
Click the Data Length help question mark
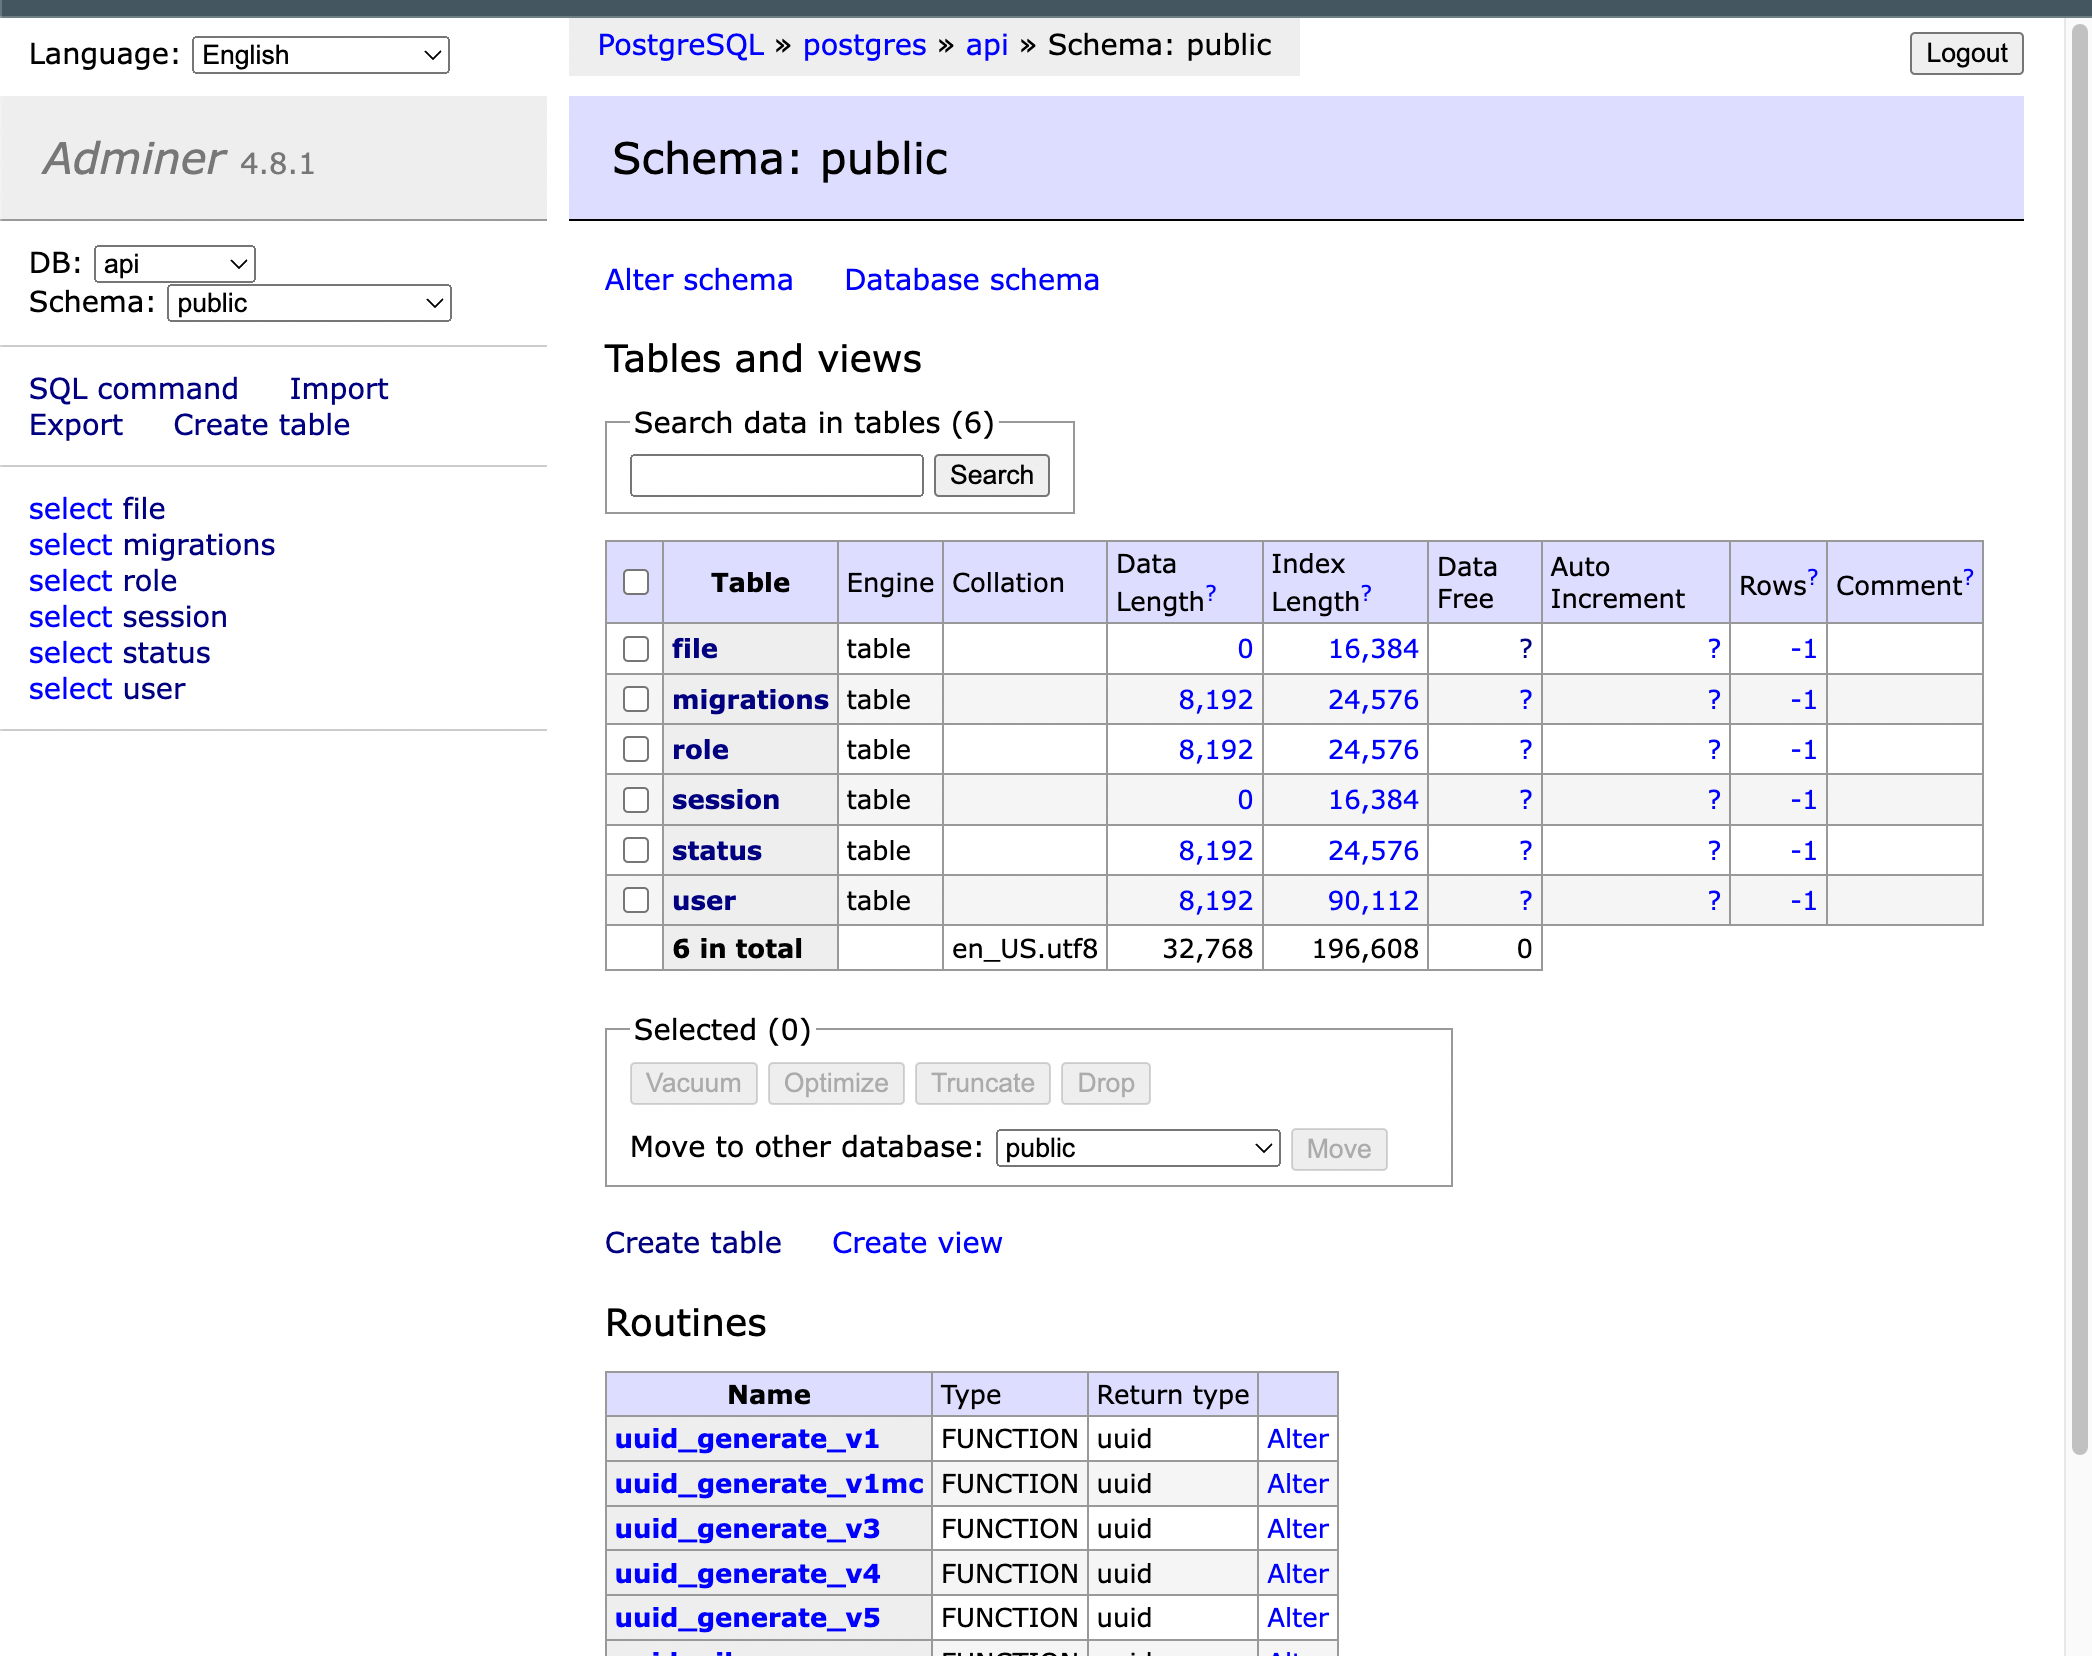[x=1211, y=593]
